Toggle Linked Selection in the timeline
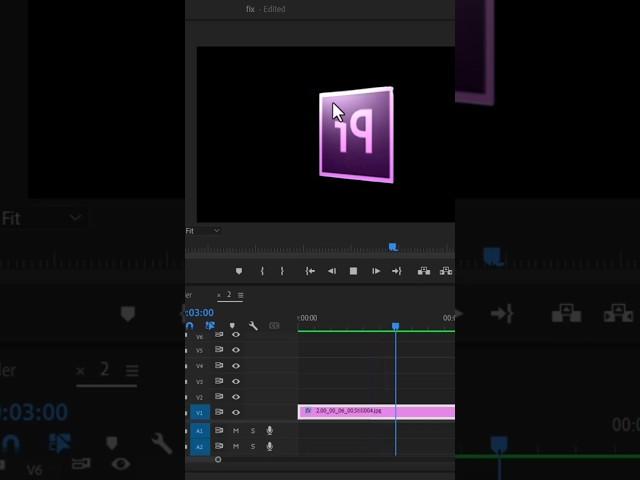 click(210, 326)
